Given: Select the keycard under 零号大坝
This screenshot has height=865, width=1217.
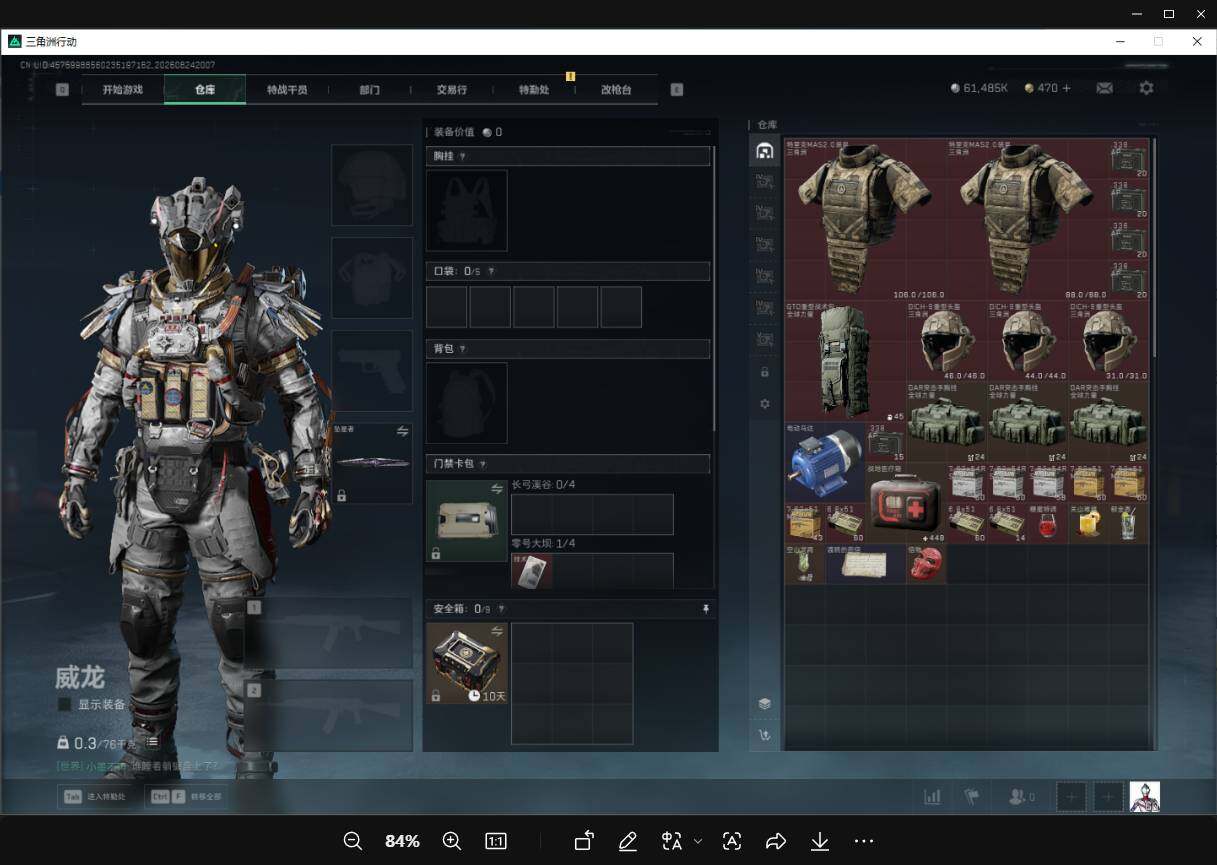Looking at the screenshot, I should click(x=532, y=570).
